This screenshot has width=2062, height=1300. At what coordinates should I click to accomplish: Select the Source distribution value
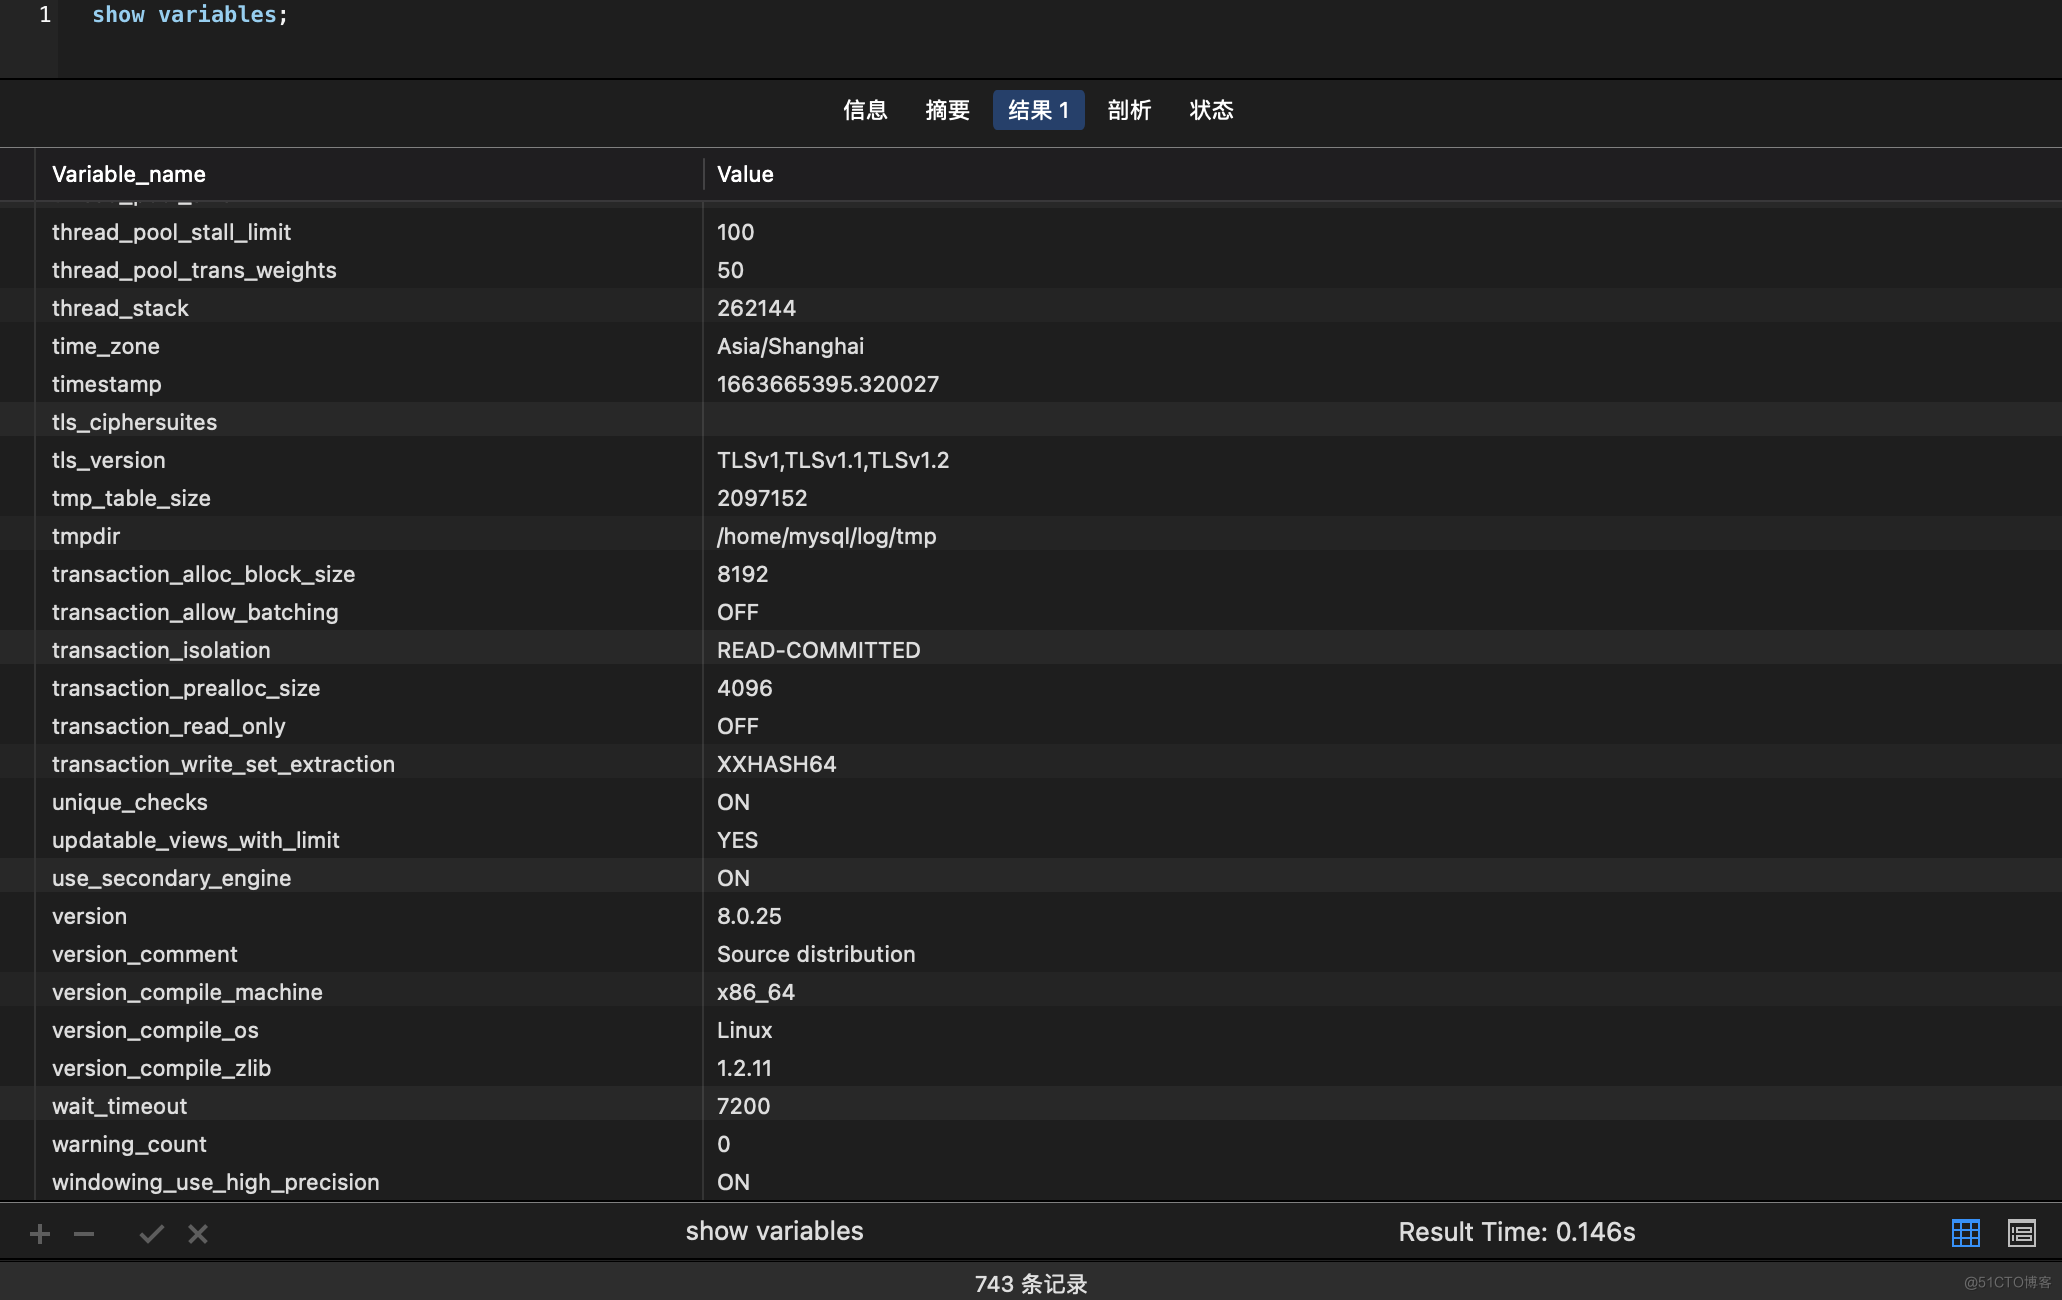point(816,954)
